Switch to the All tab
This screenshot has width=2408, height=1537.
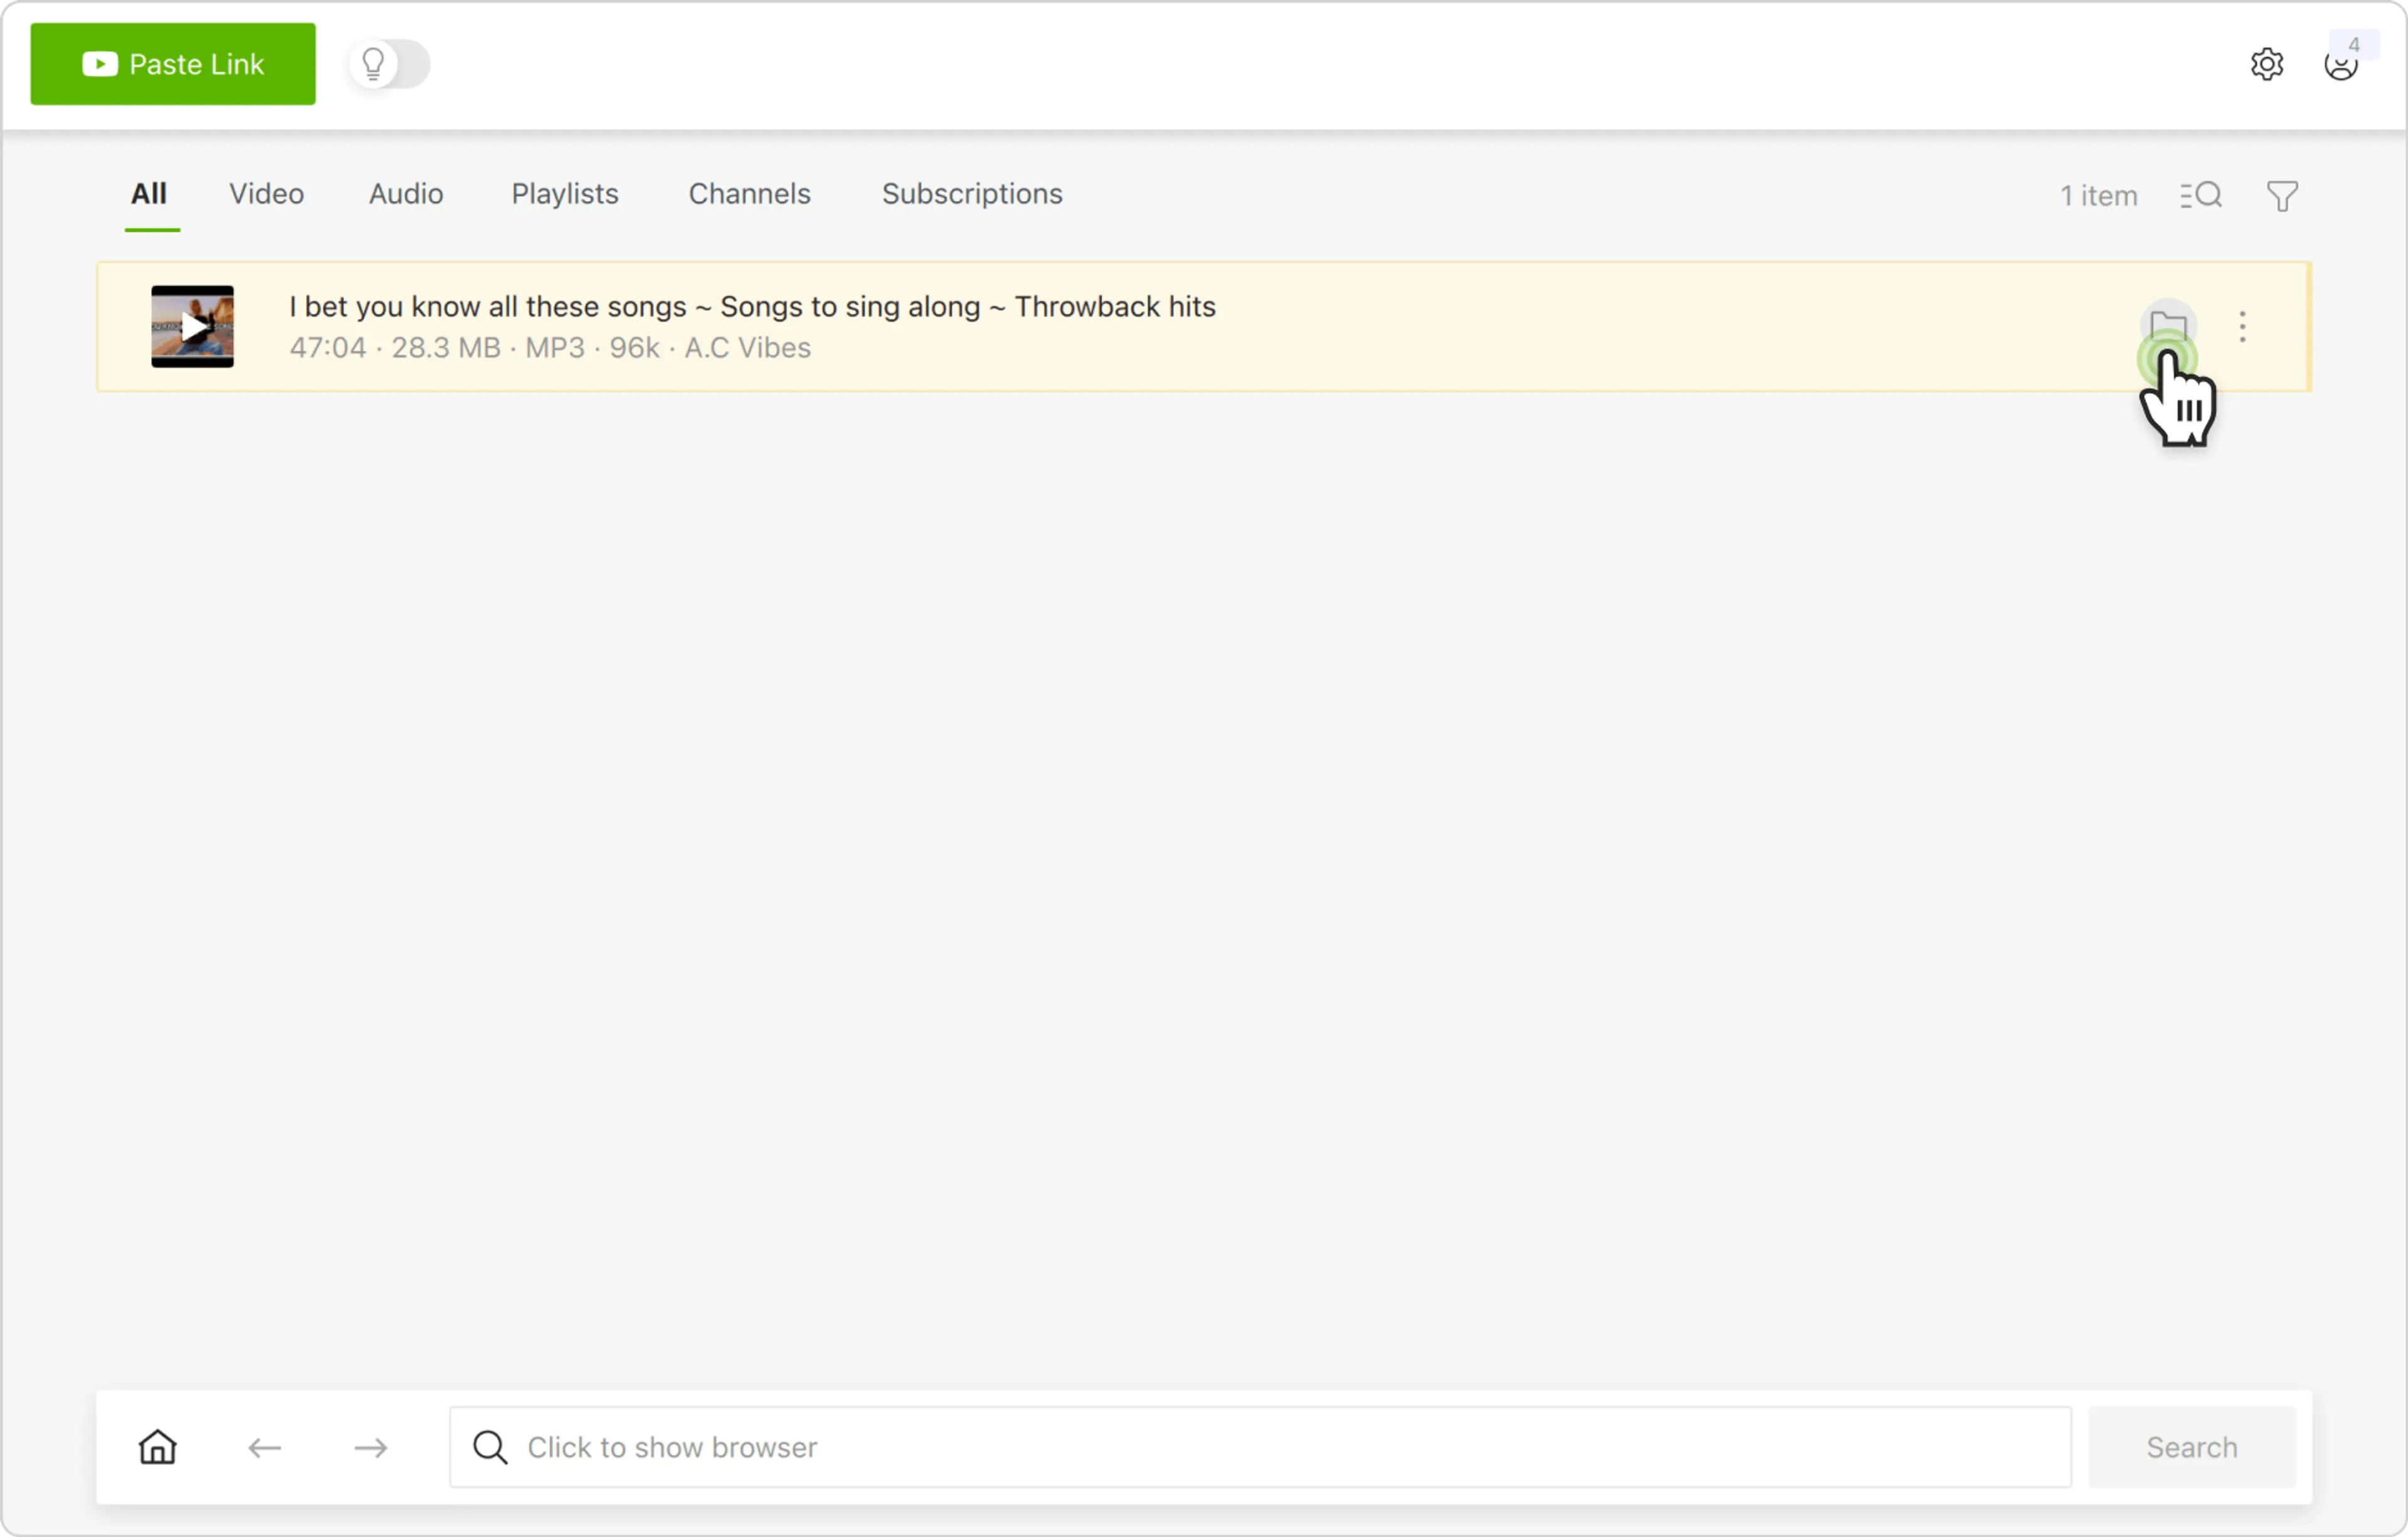(x=149, y=194)
